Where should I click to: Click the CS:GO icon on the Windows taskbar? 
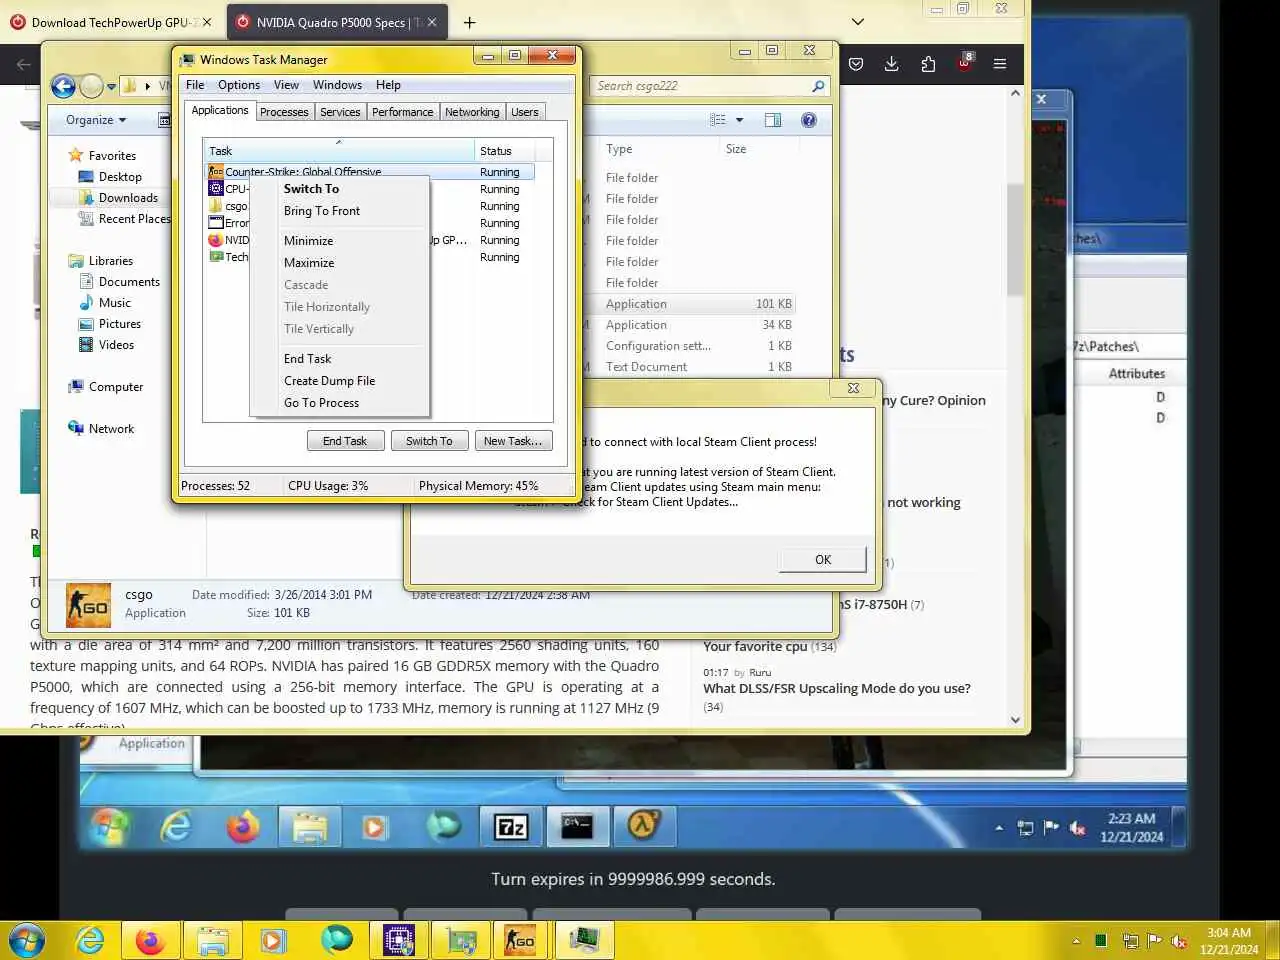tap(520, 940)
